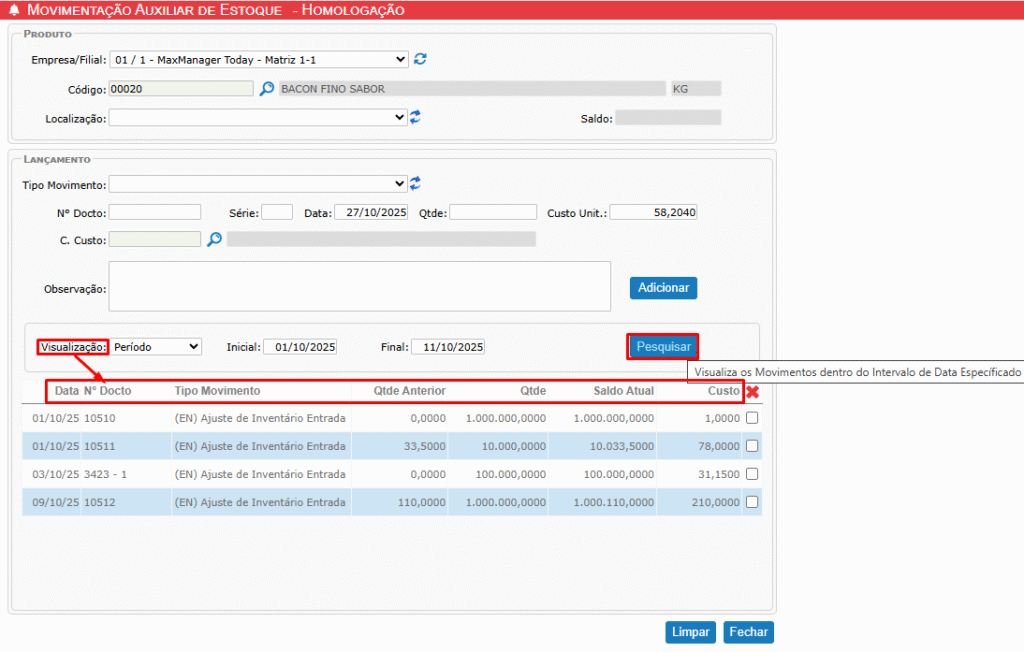This screenshot has height=652, width=1024.
Task: Open the Empresa/Filial dropdown
Action: tap(259, 59)
